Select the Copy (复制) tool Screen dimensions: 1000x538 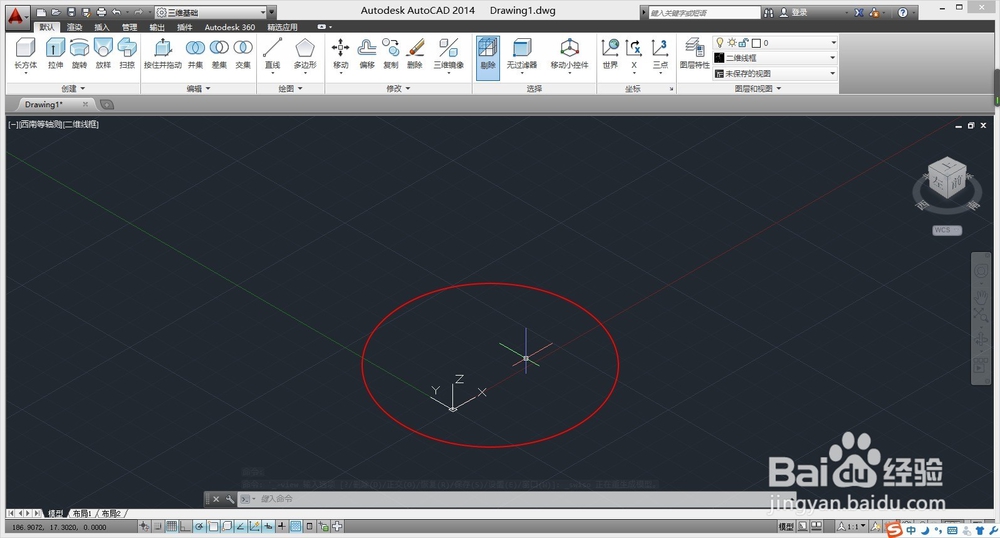tap(391, 54)
